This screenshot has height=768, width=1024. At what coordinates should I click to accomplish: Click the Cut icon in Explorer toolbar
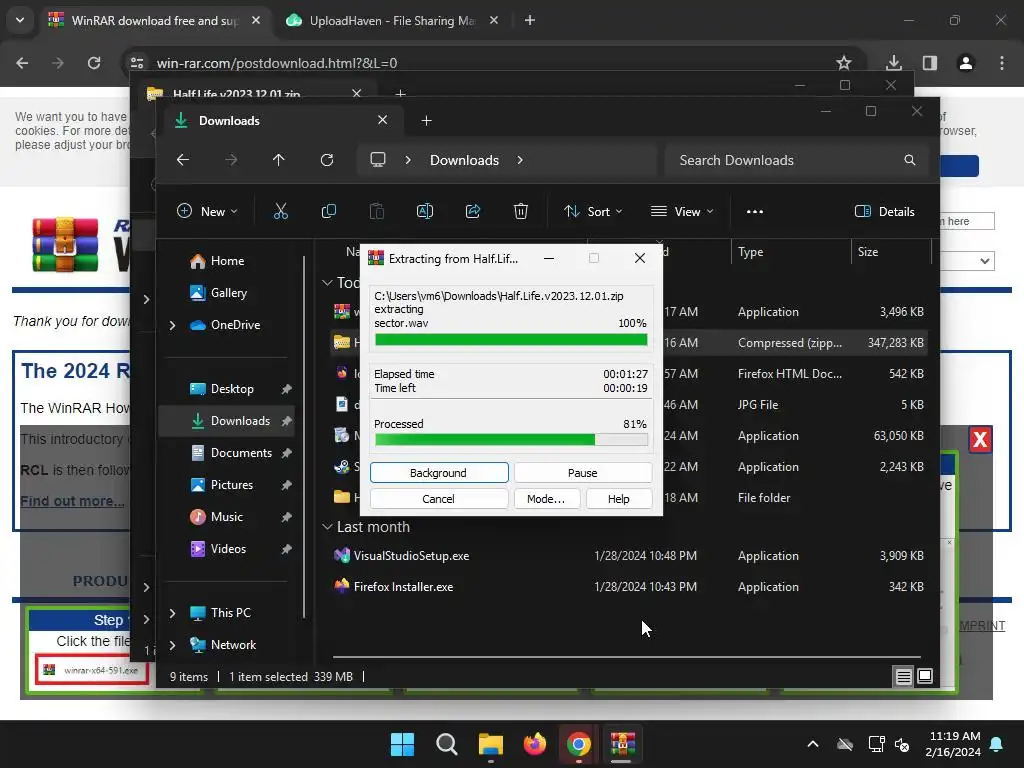281,211
